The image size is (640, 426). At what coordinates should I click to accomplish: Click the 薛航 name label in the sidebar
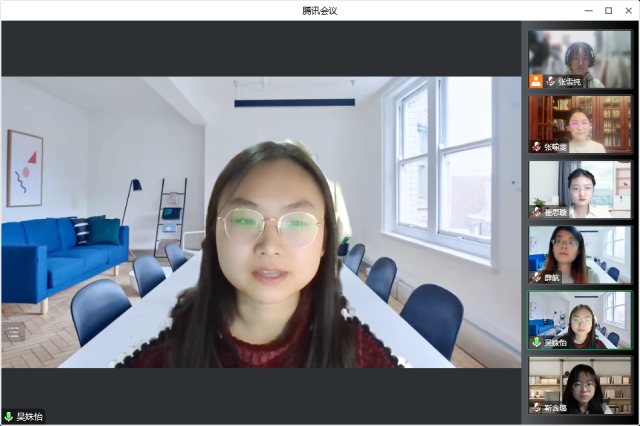(553, 277)
